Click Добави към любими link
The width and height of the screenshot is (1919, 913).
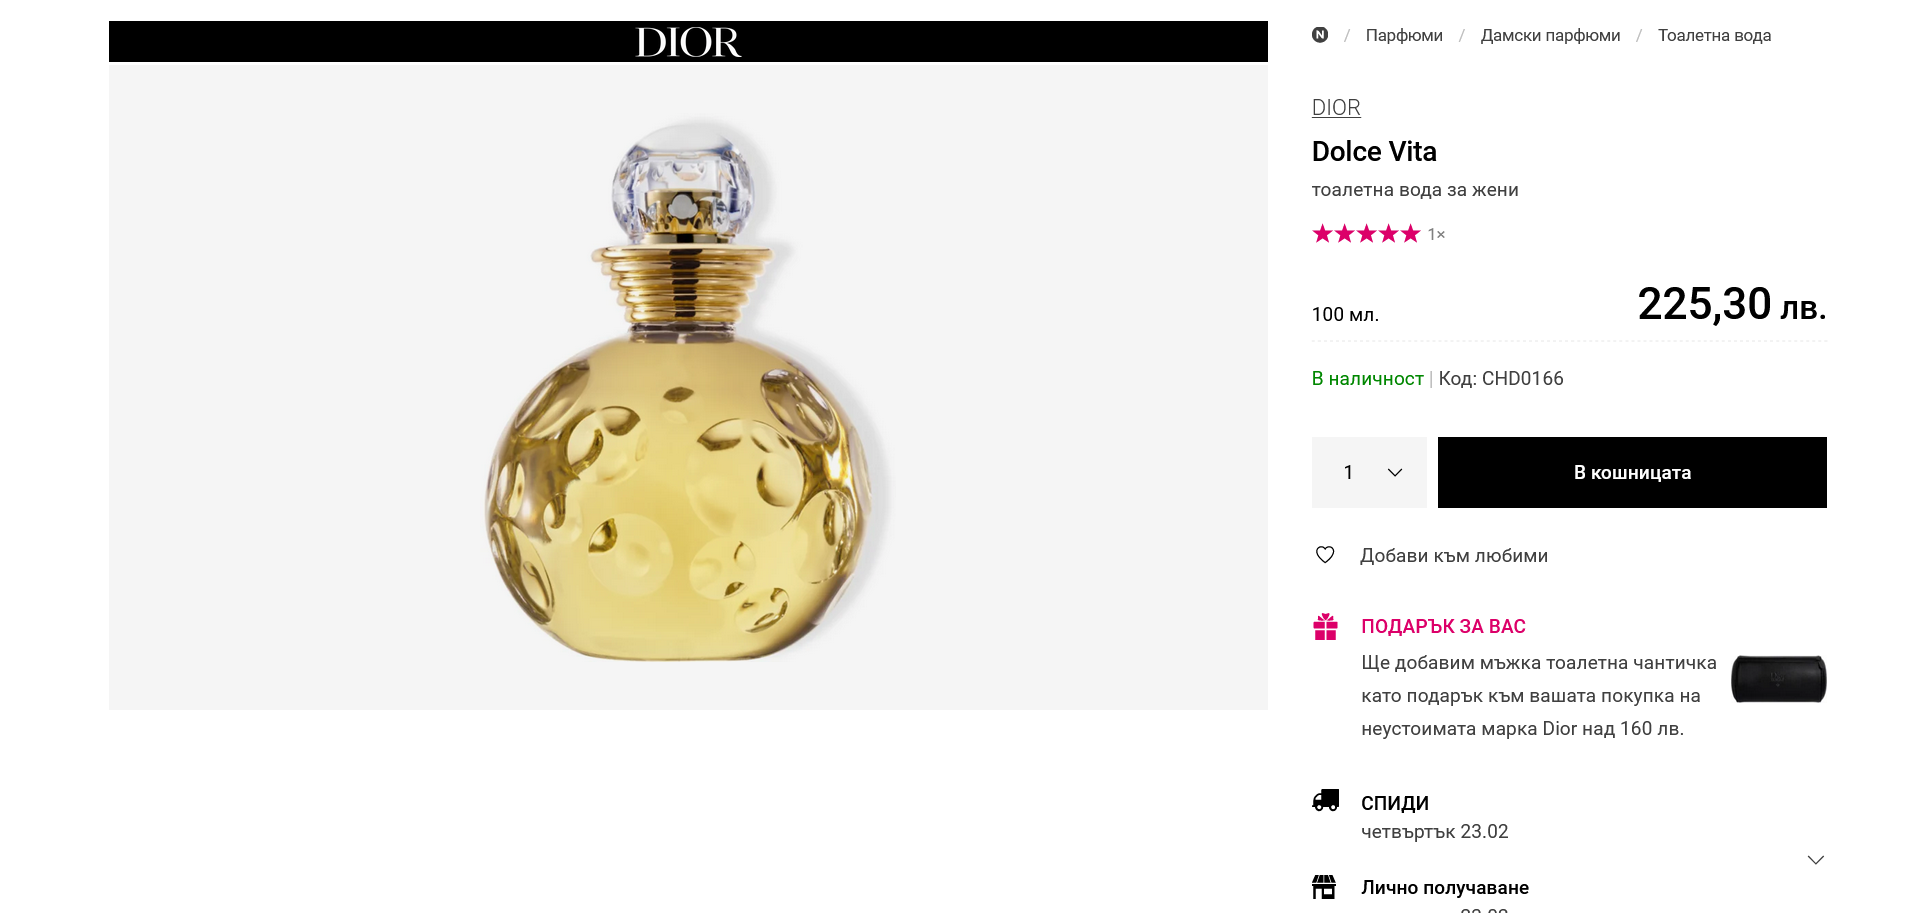tap(1453, 556)
